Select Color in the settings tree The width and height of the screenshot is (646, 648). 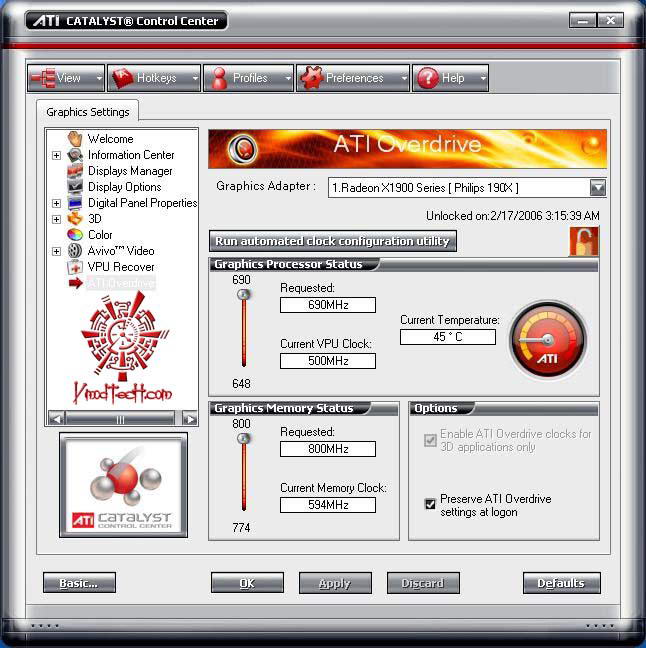pos(100,235)
